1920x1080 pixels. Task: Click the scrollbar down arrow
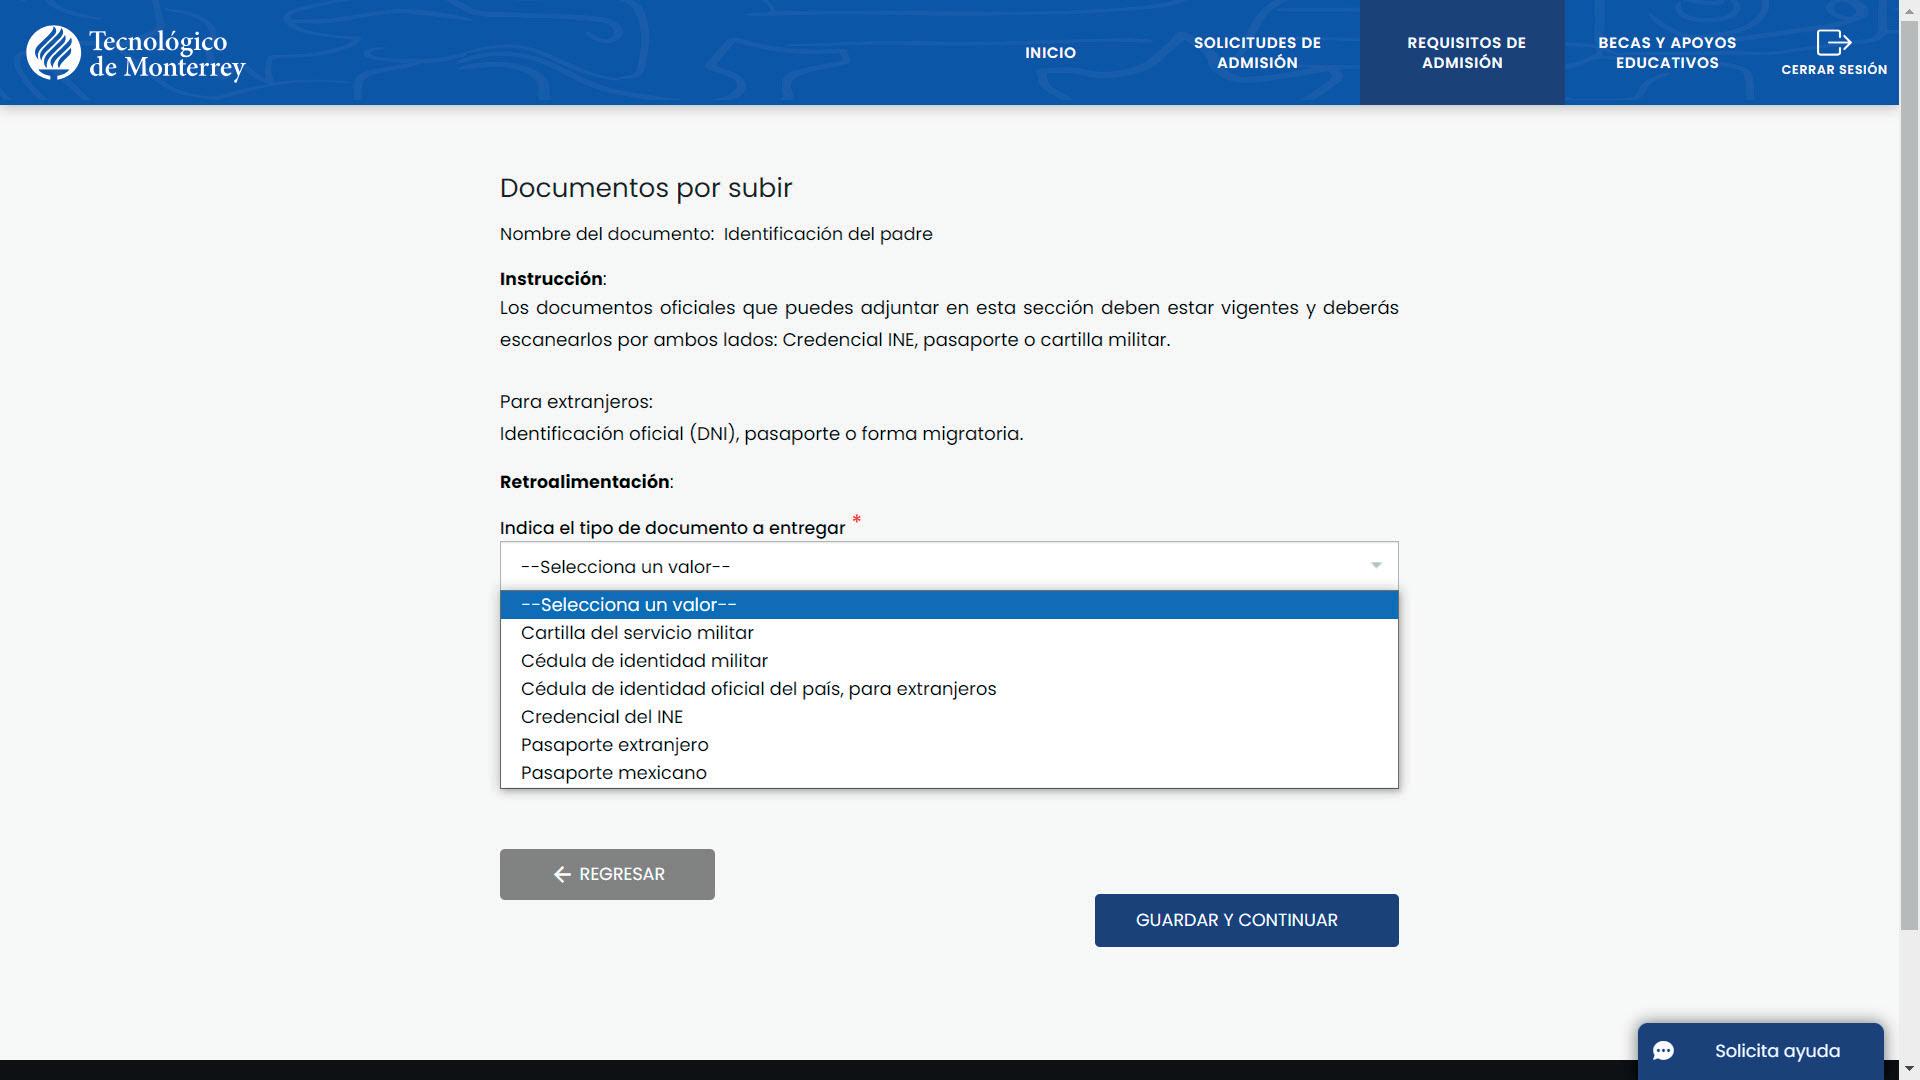pos(1909,1070)
